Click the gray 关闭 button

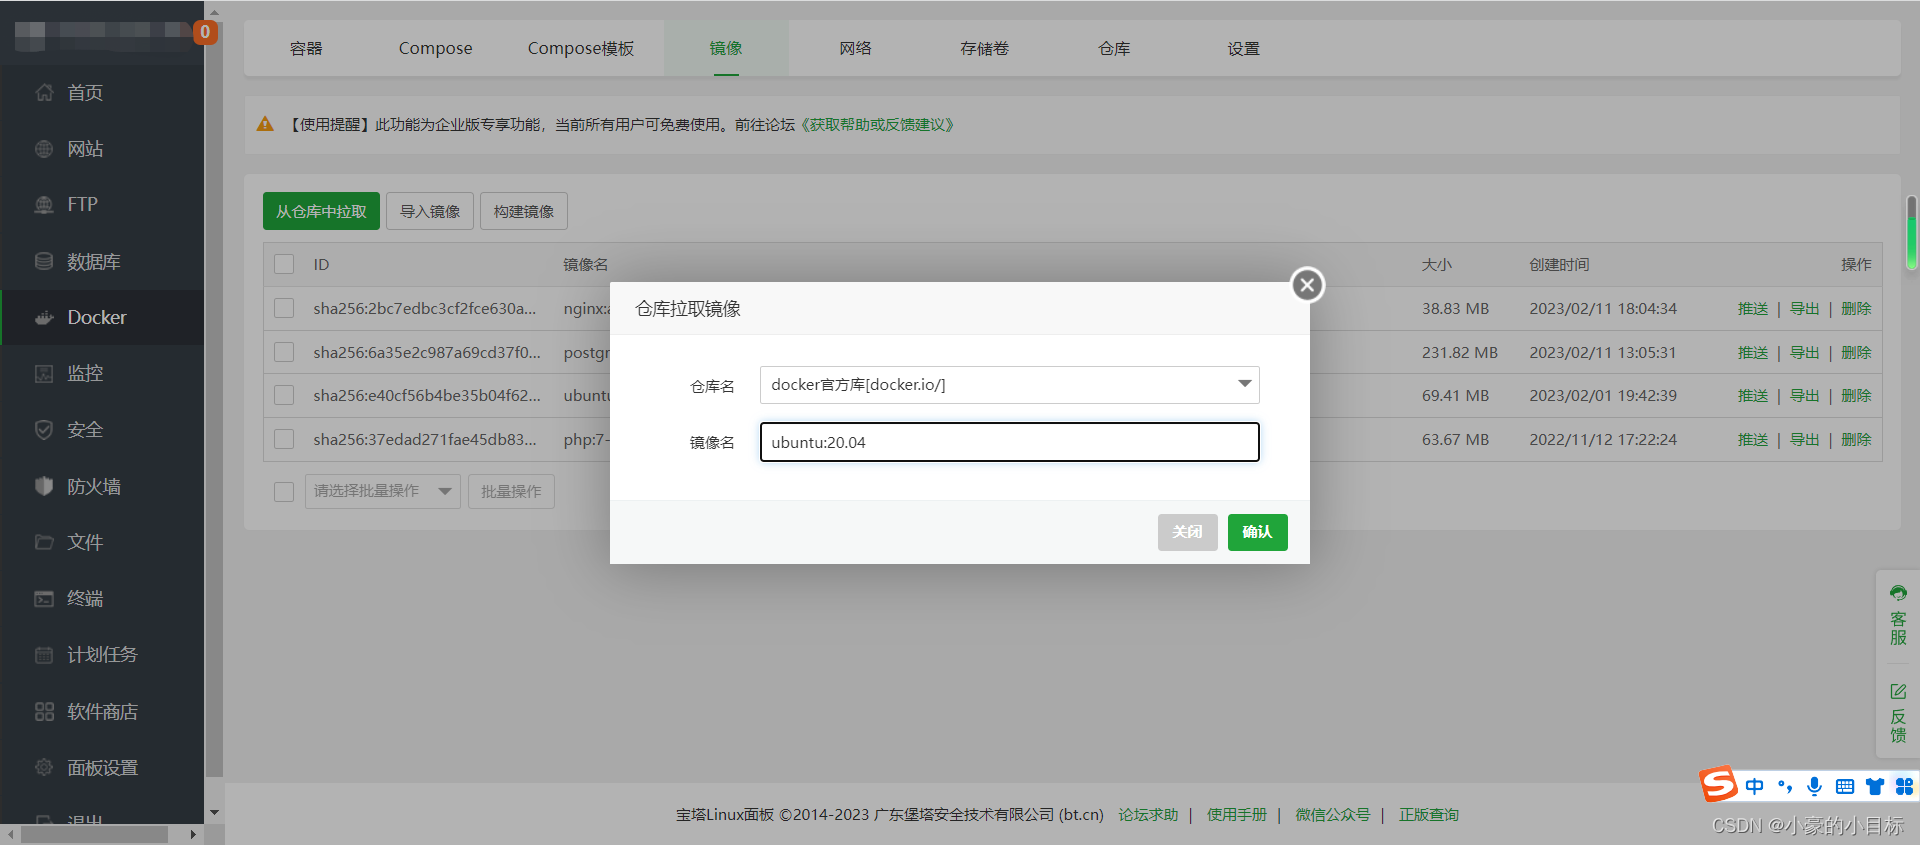pyautogui.click(x=1187, y=532)
